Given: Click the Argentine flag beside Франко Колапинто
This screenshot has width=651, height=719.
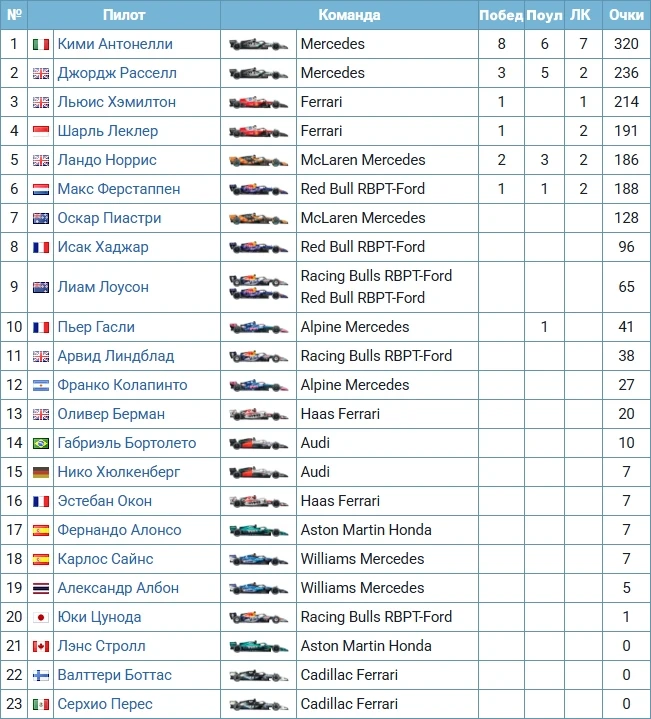Looking at the screenshot, I should (x=41, y=386).
